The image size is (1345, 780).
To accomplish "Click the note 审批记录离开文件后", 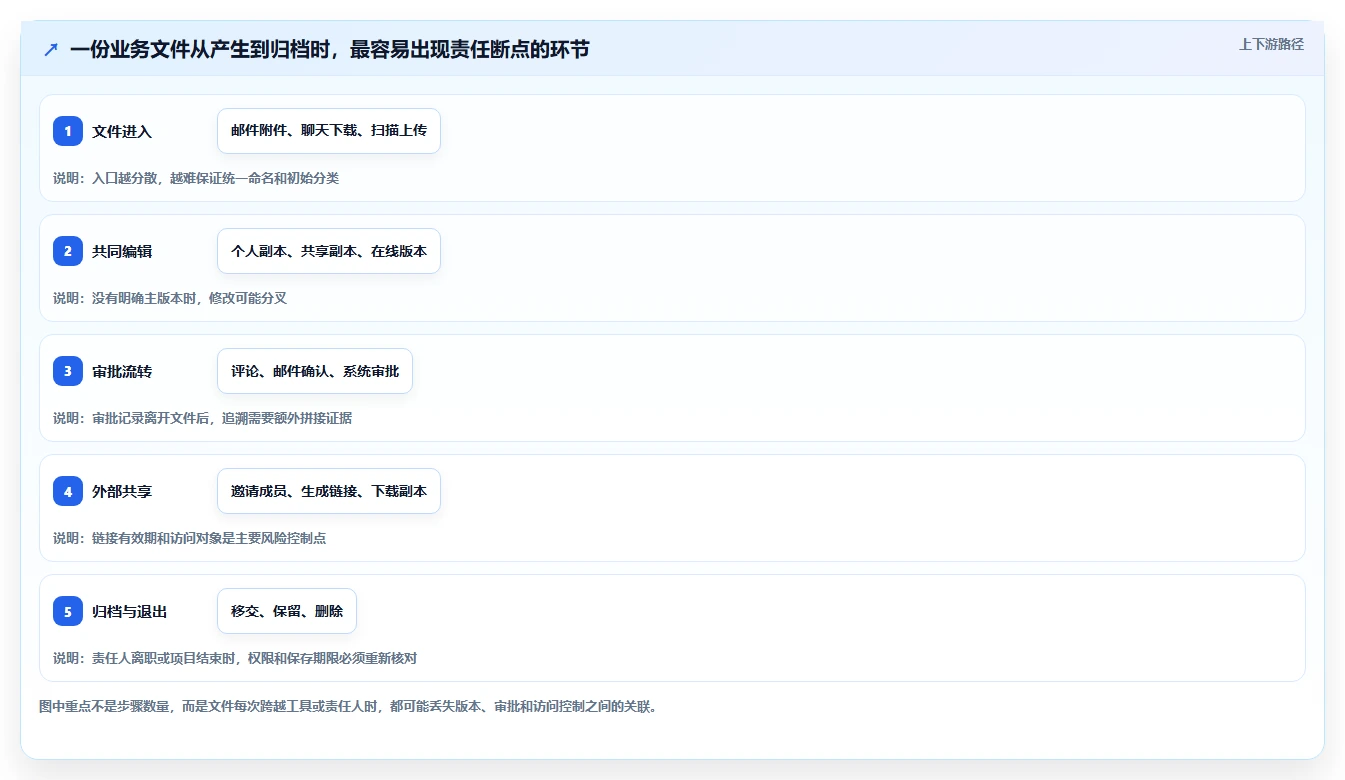I will pyautogui.click(x=202, y=418).
